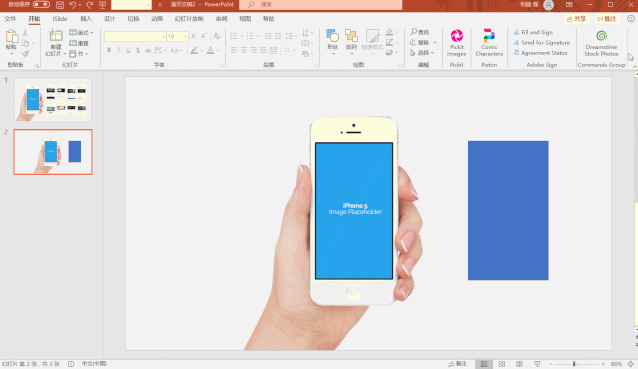Select slide 1 thumbnail
The height and width of the screenshot is (369, 638).
(53, 100)
